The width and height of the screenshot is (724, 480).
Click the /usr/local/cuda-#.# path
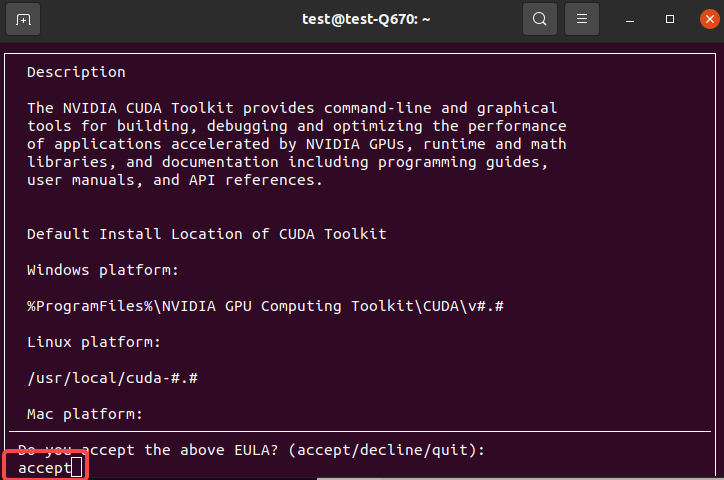tap(112, 378)
